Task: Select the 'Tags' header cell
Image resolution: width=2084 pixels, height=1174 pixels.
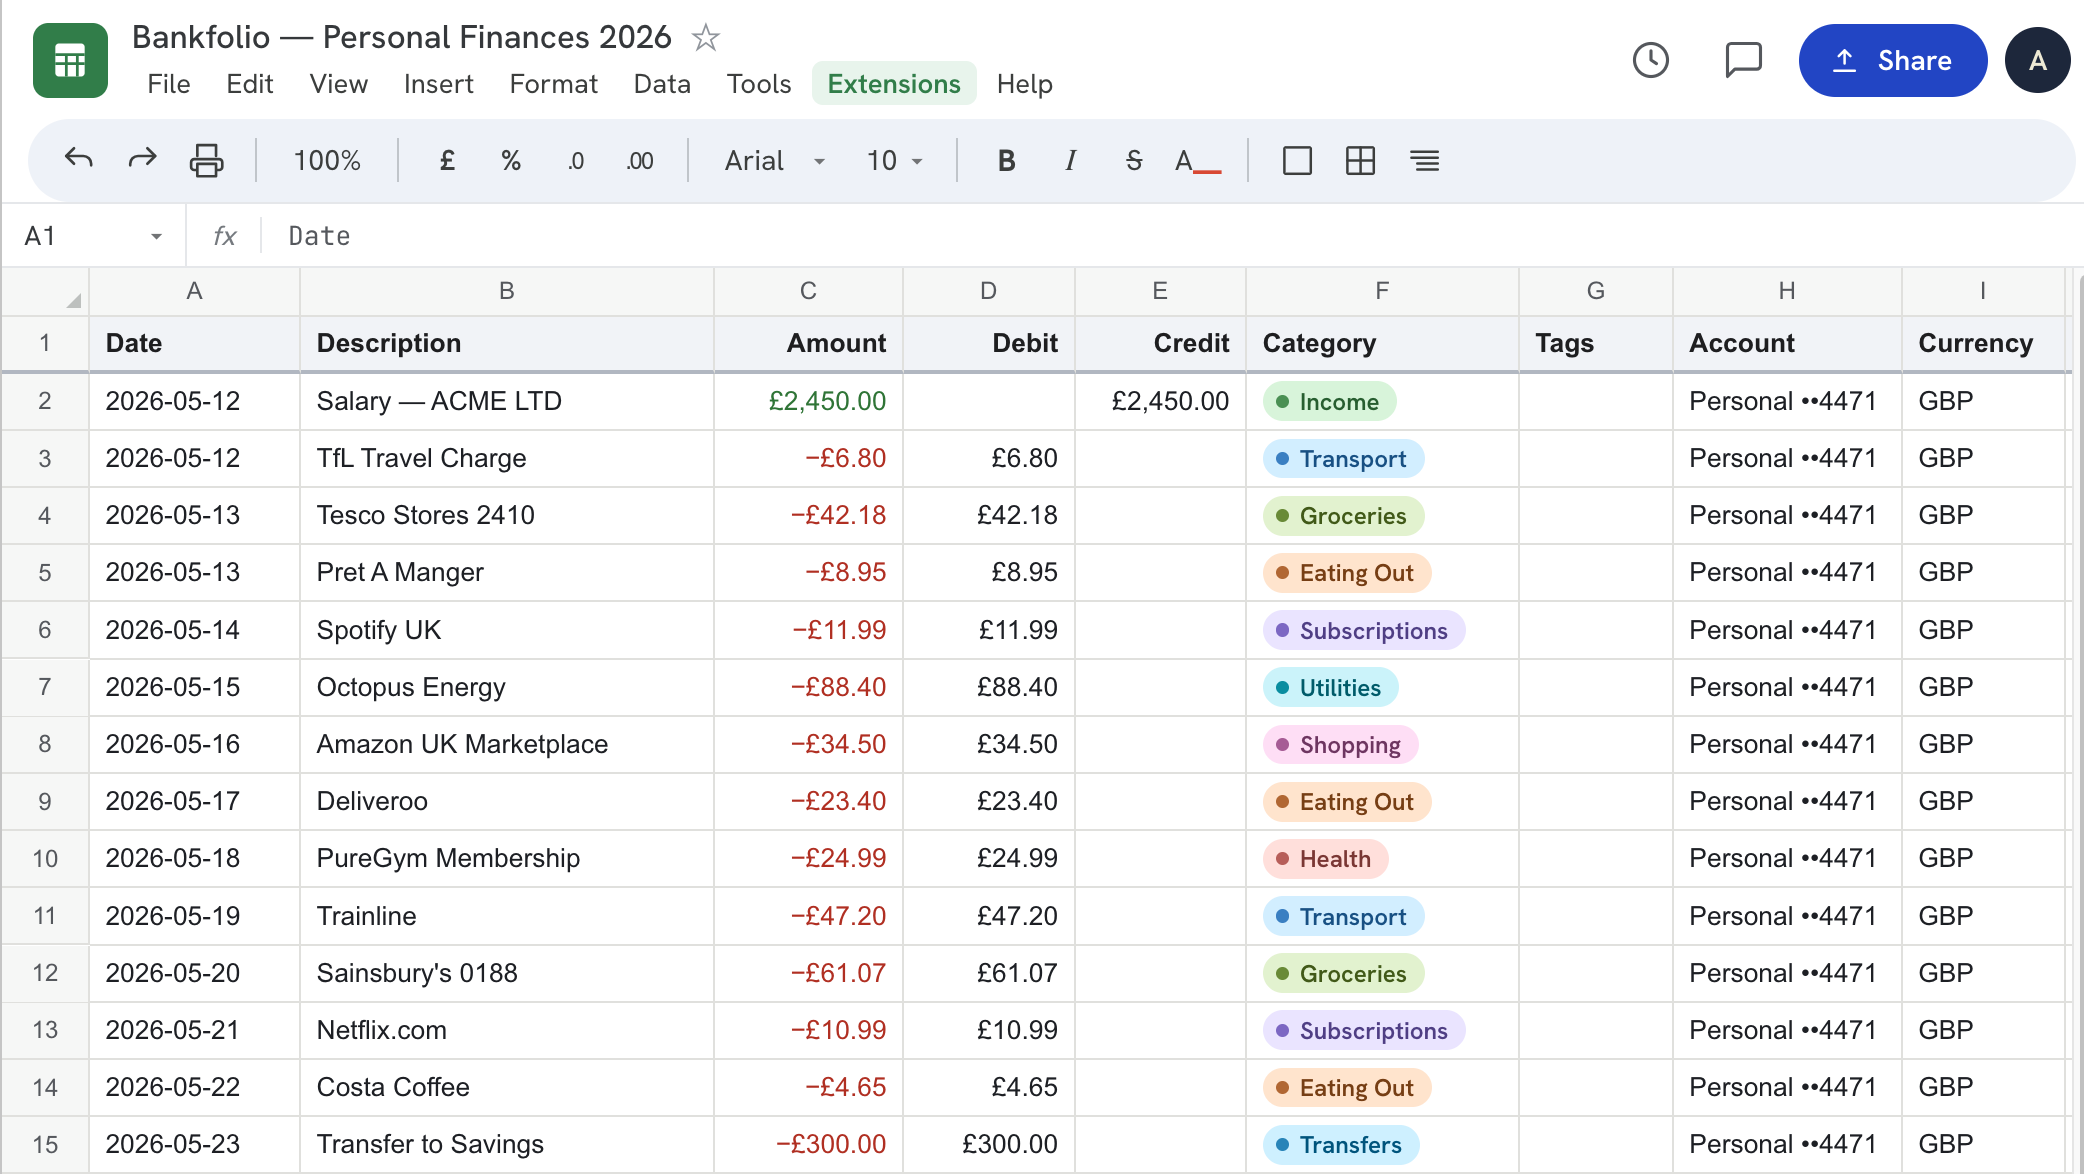Action: [1595, 343]
